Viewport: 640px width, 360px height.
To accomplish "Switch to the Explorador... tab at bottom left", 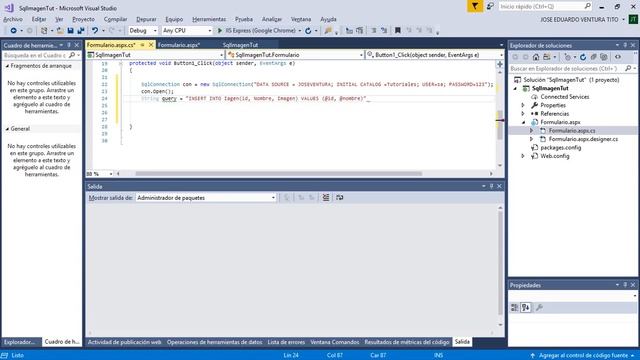I will tap(20, 342).
